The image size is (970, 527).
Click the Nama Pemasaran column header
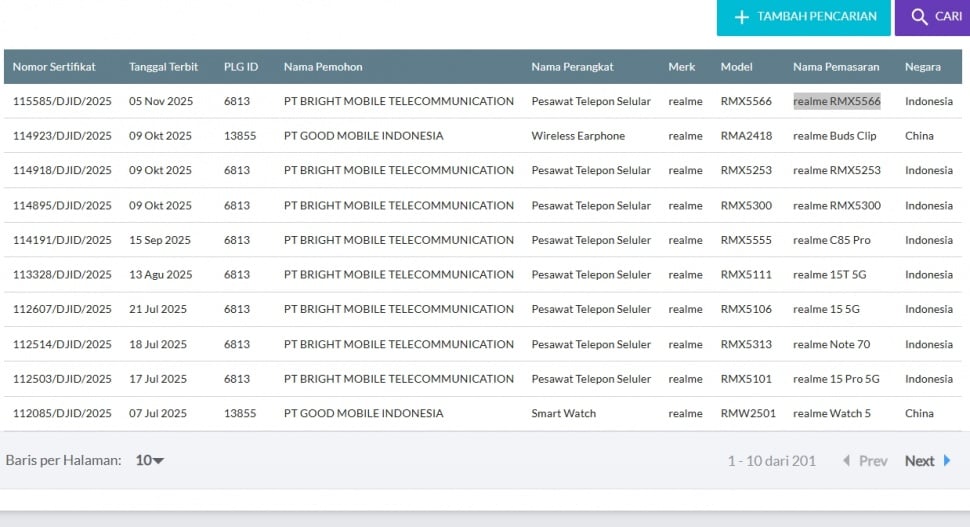point(836,67)
